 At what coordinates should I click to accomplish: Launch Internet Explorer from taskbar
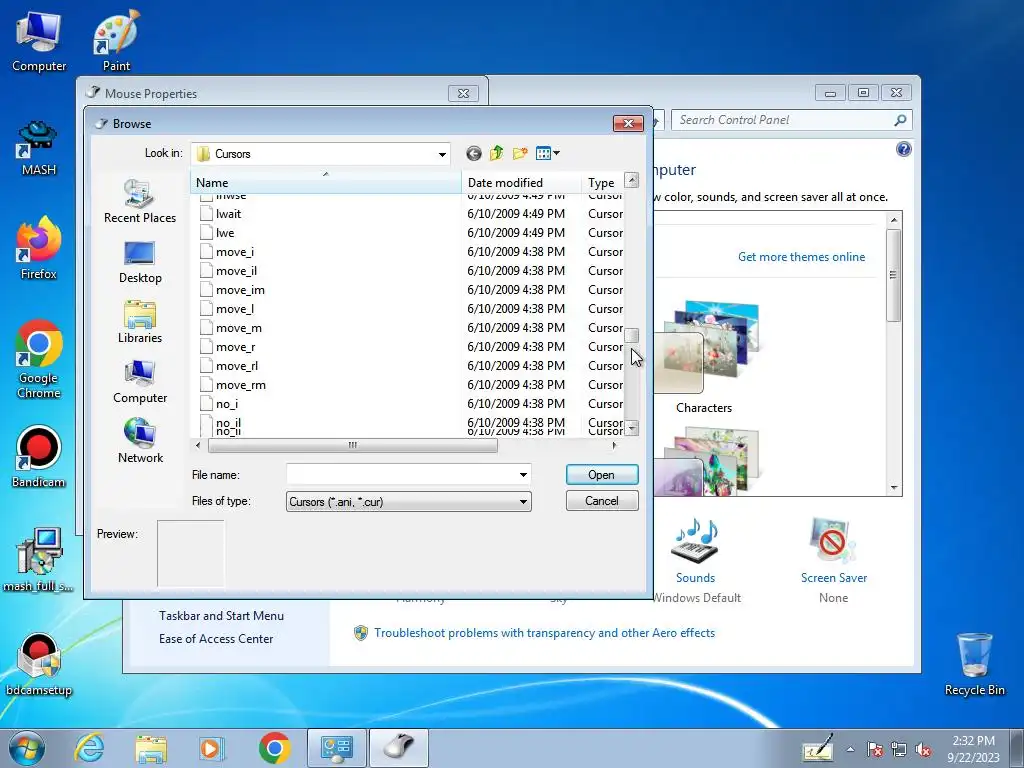click(x=89, y=748)
